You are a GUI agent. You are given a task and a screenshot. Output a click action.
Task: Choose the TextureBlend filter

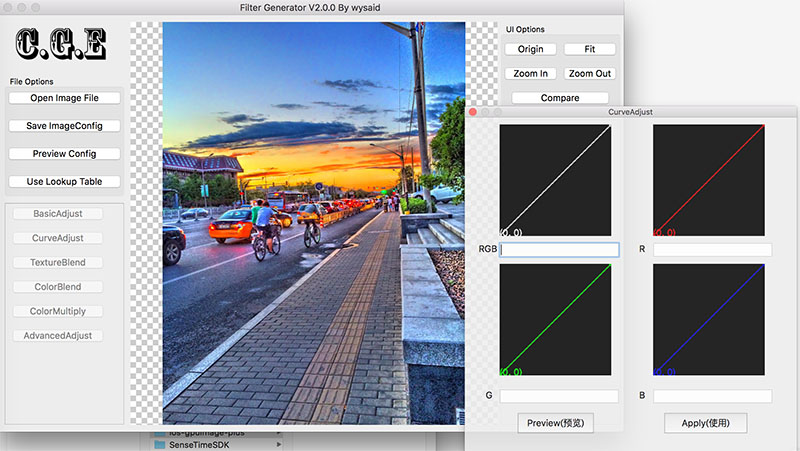58,263
